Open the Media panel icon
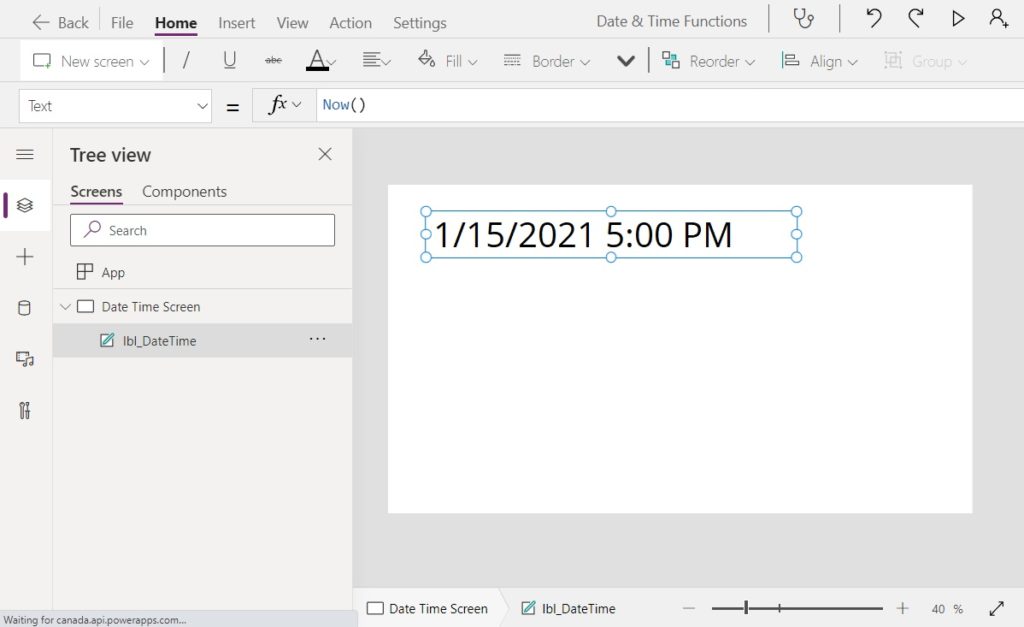The width and height of the screenshot is (1024, 627). [x=25, y=357]
